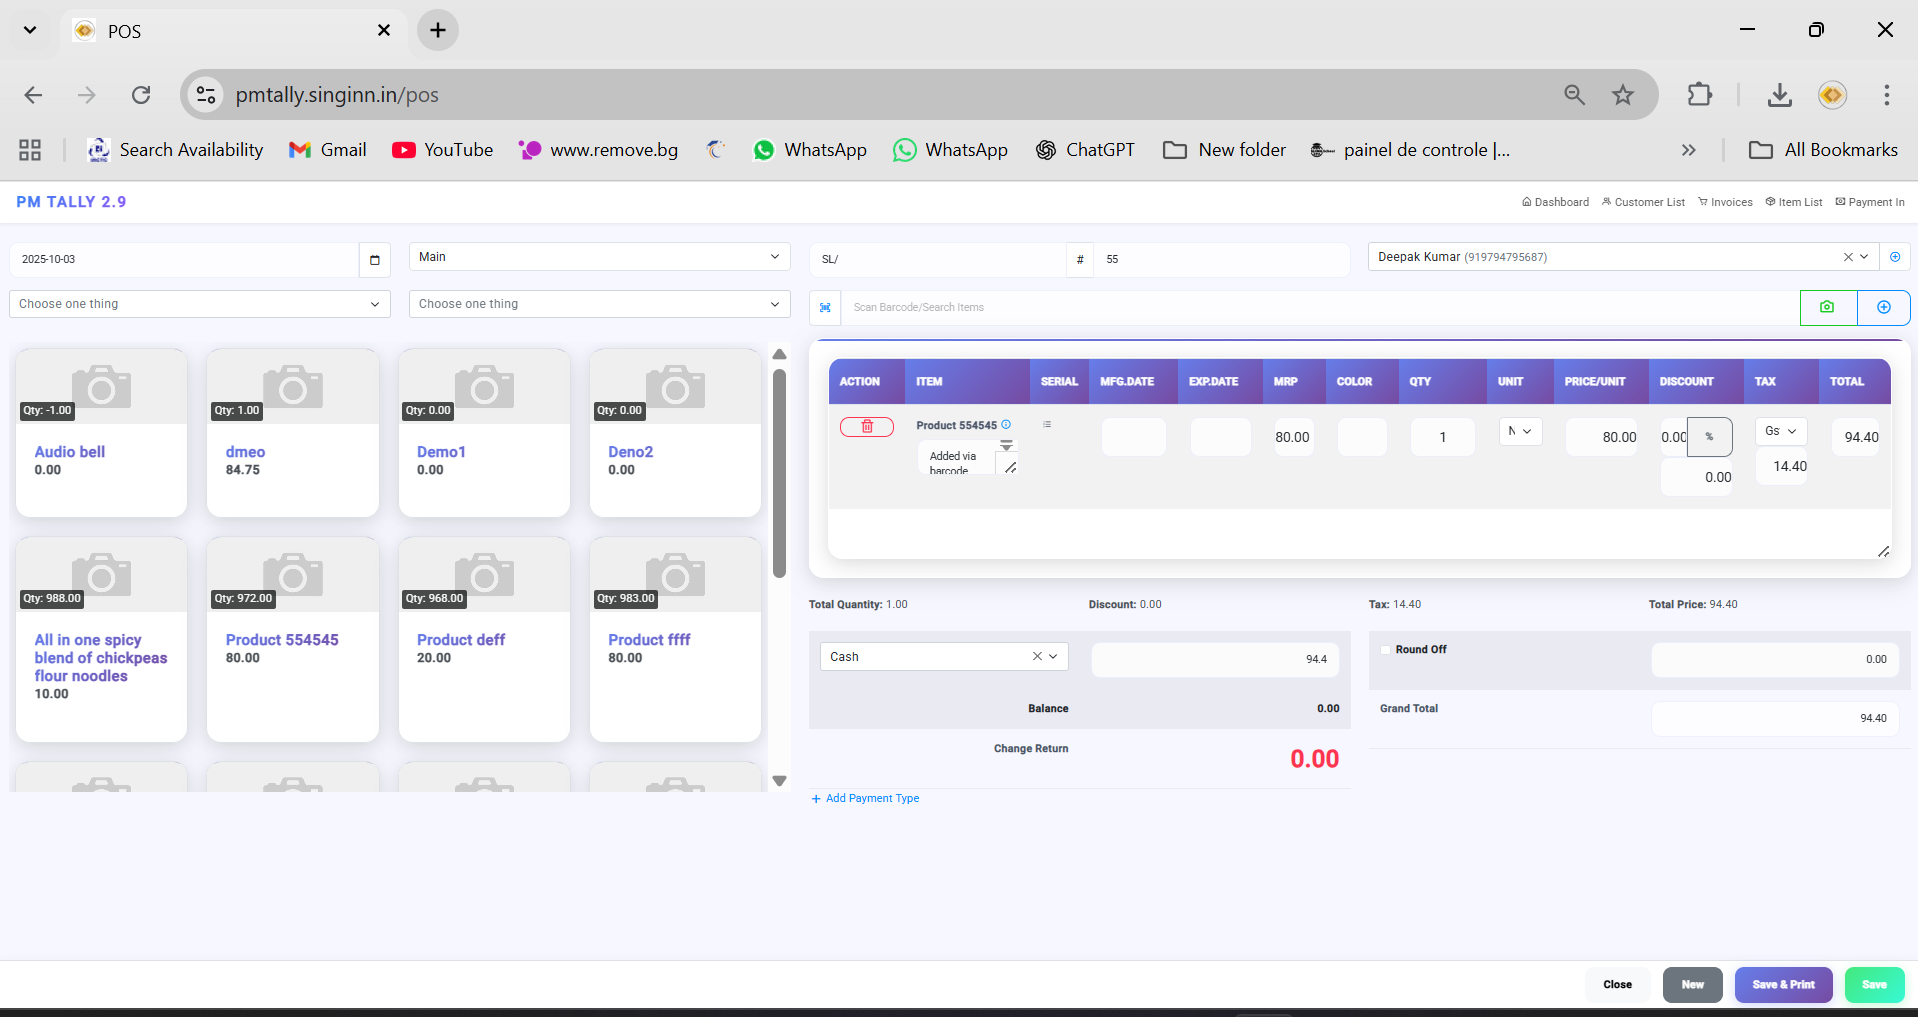1918x1017 pixels.
Task: Click add customer plus icon
Action: pos(1894,257)
